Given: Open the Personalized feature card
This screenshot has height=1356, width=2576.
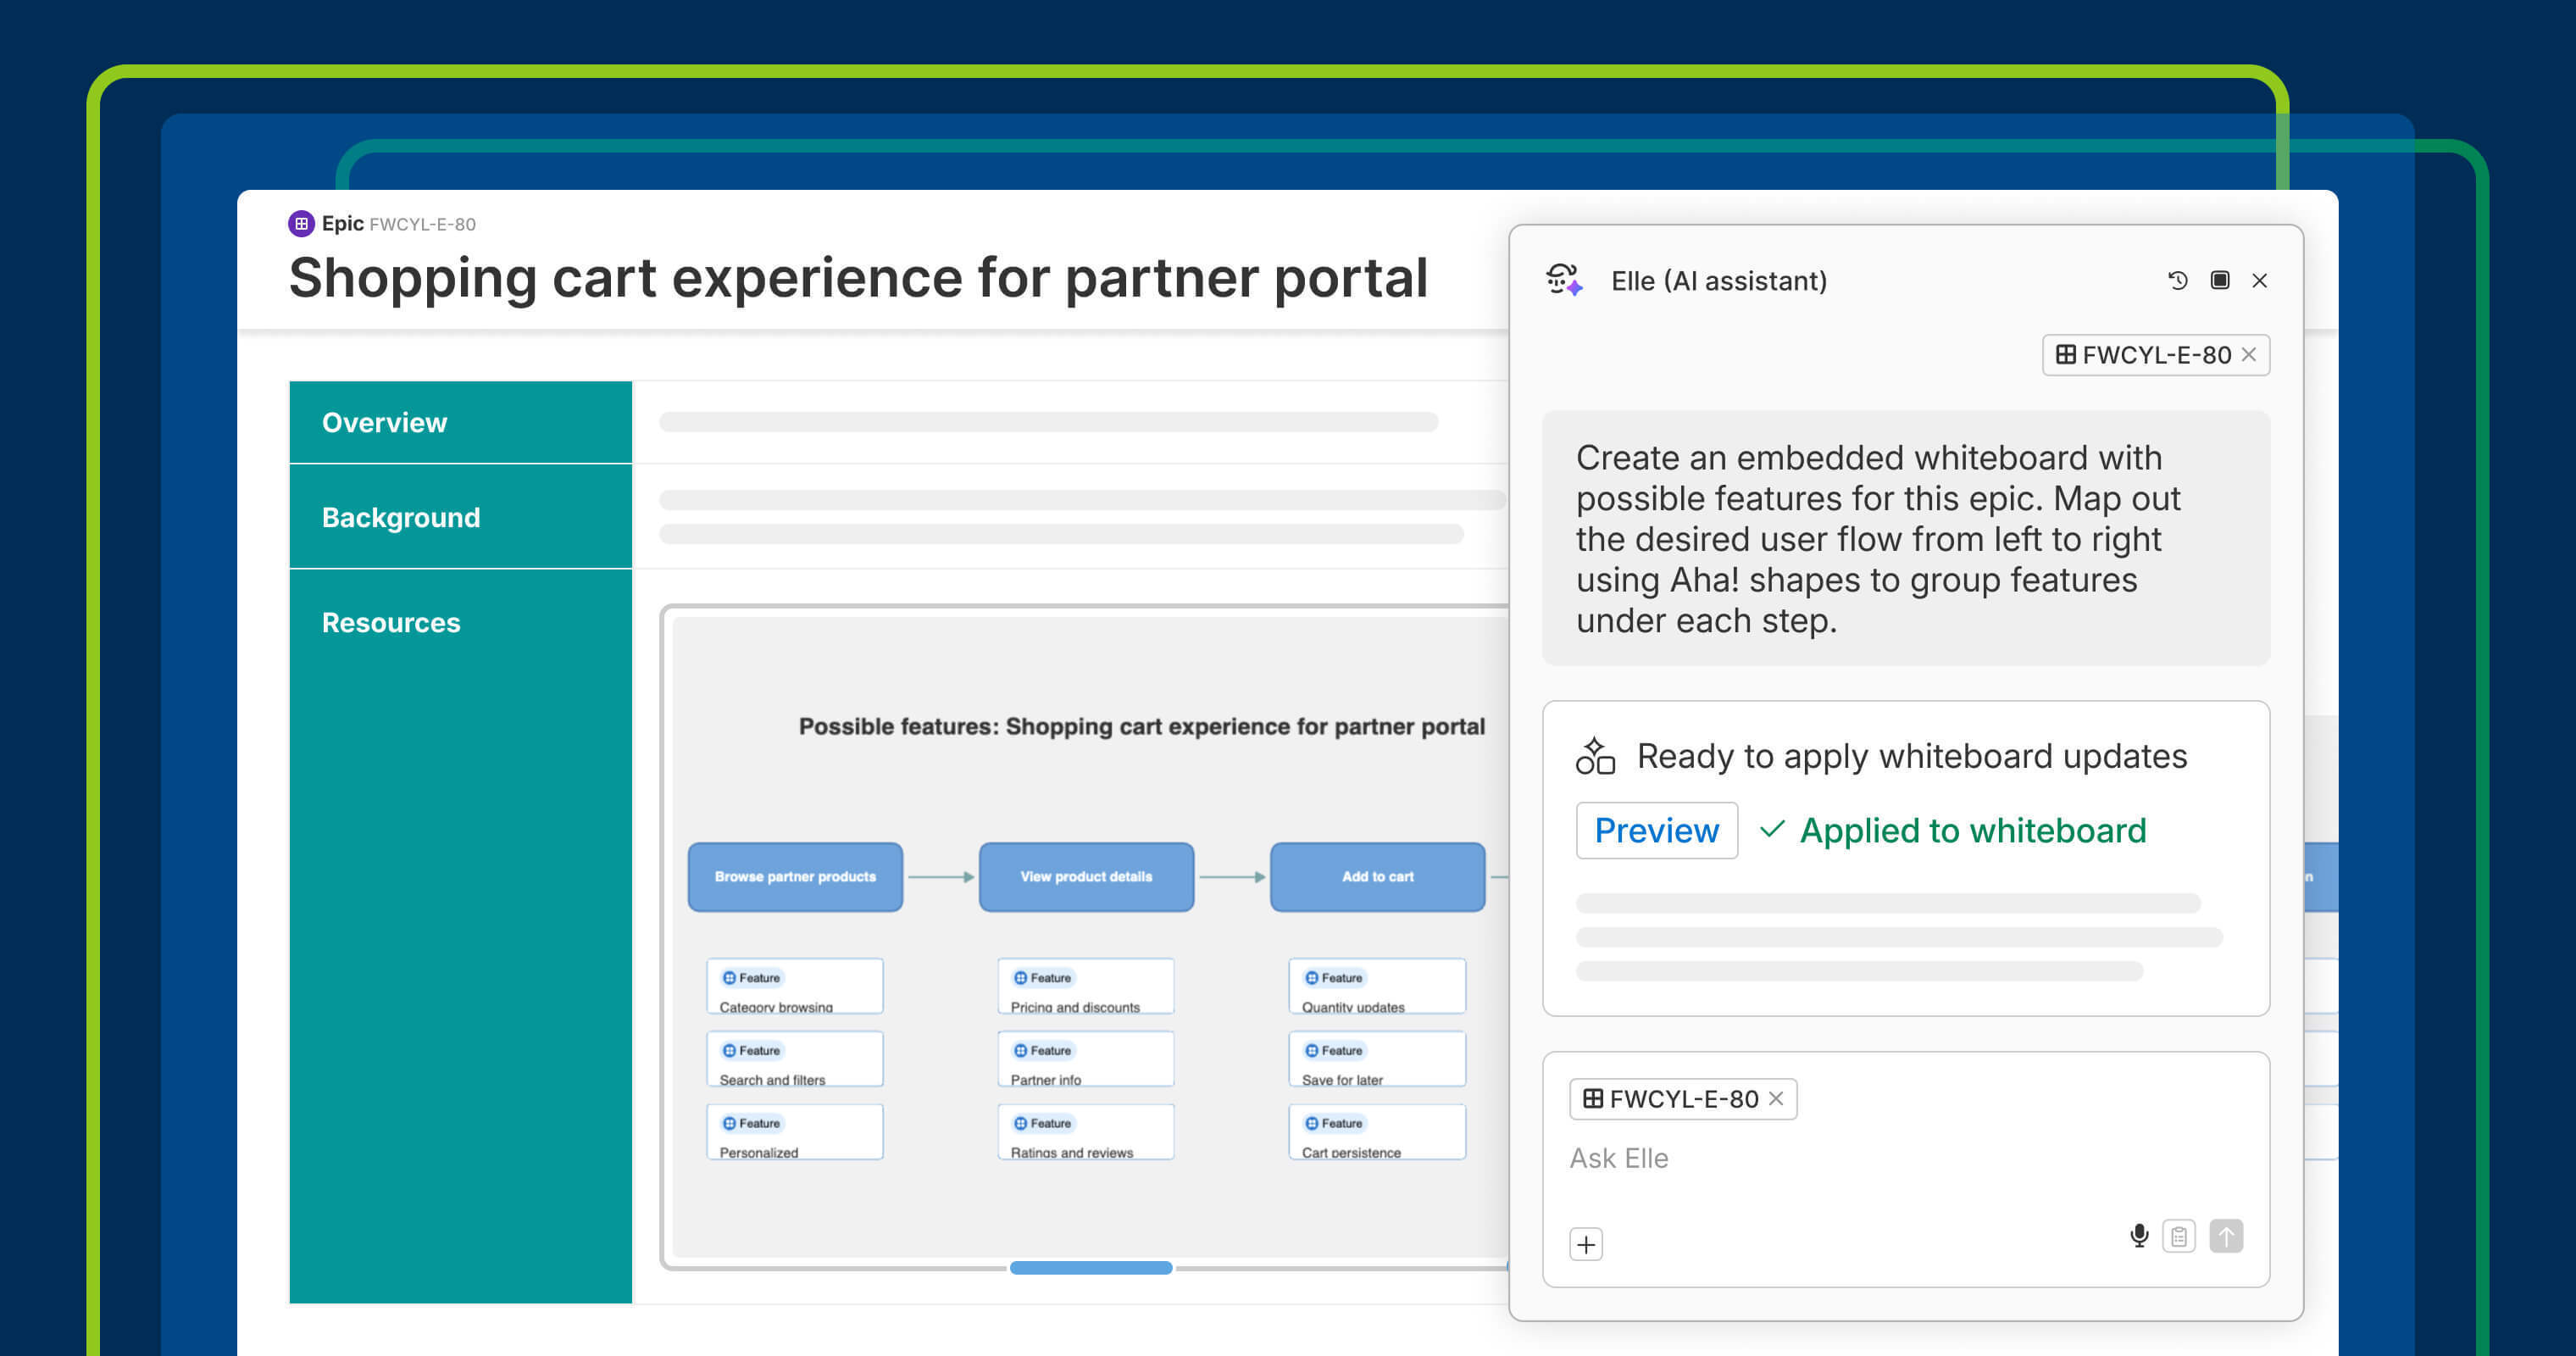Looking at the screenshot, I should tap(795, 1132).
